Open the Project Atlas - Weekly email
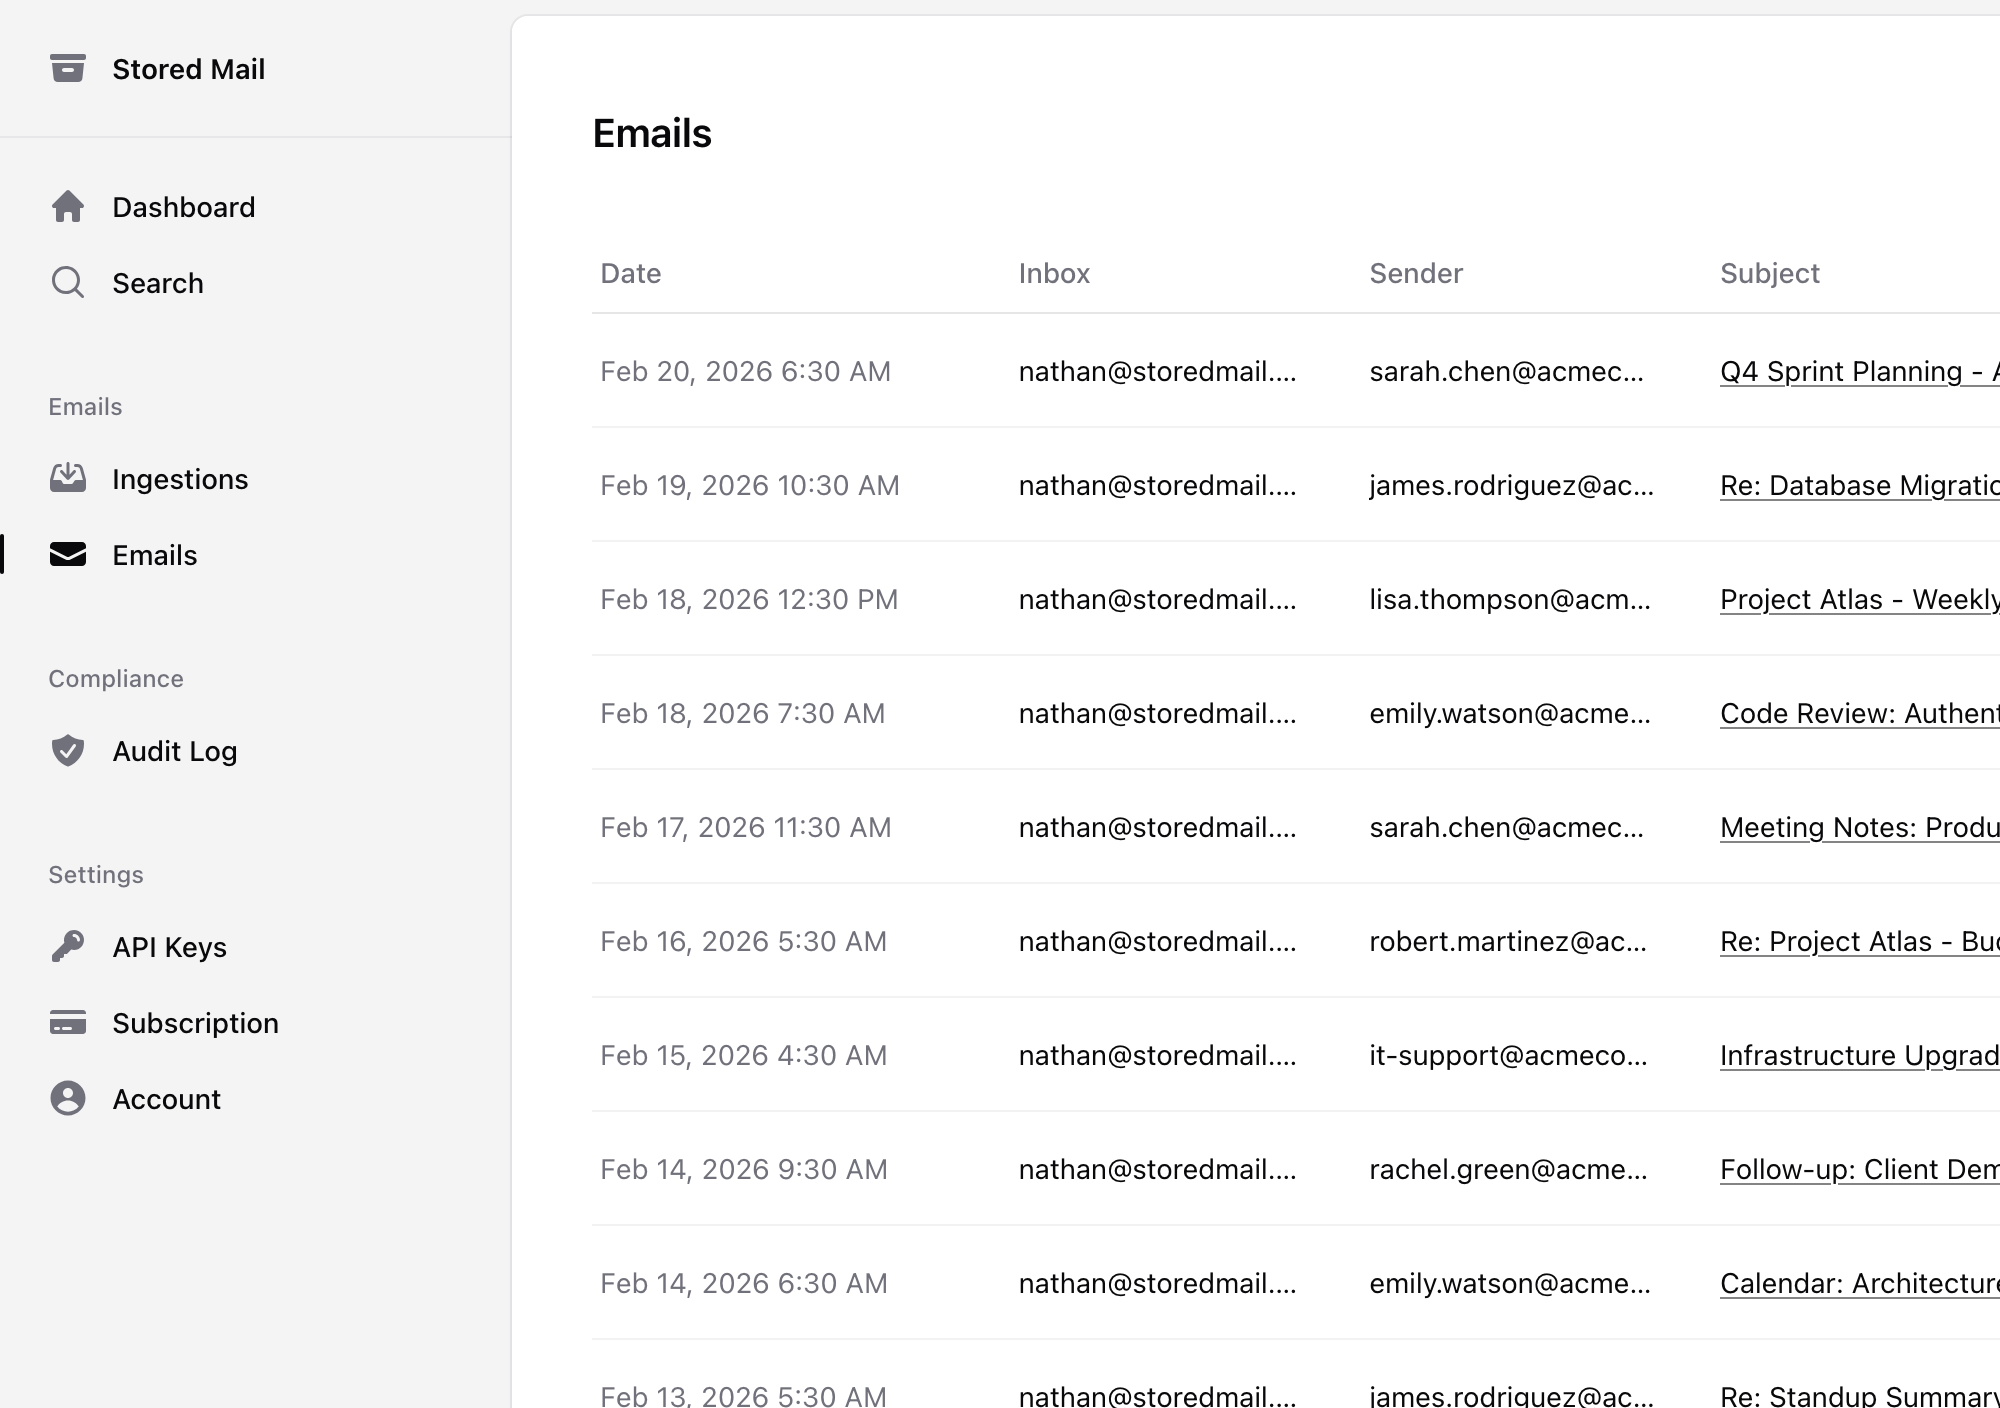Image resolution: width=2000 pixels, height=1408 pixels. (x=1858, y=599)
